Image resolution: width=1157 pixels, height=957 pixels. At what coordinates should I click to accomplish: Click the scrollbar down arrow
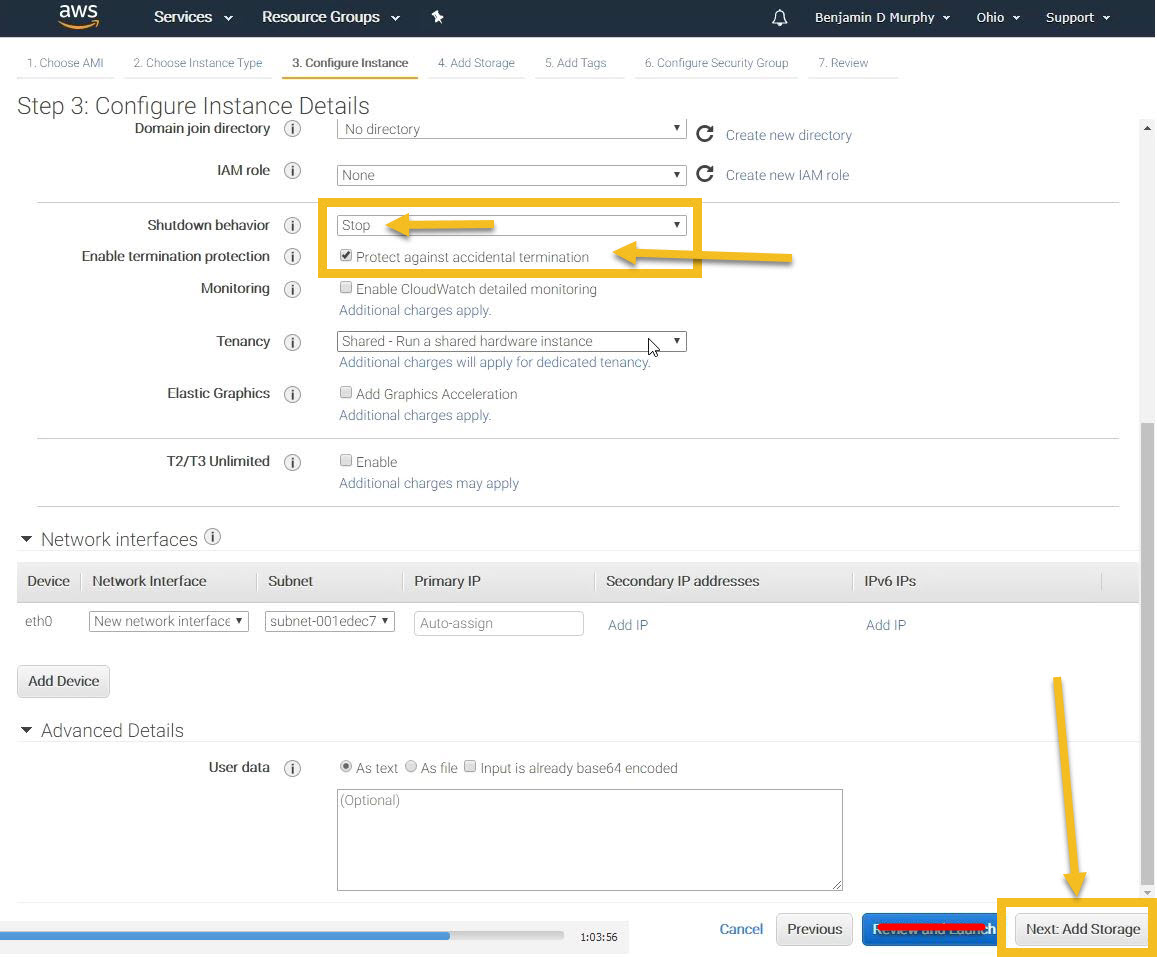click(x=1147, y=892)
